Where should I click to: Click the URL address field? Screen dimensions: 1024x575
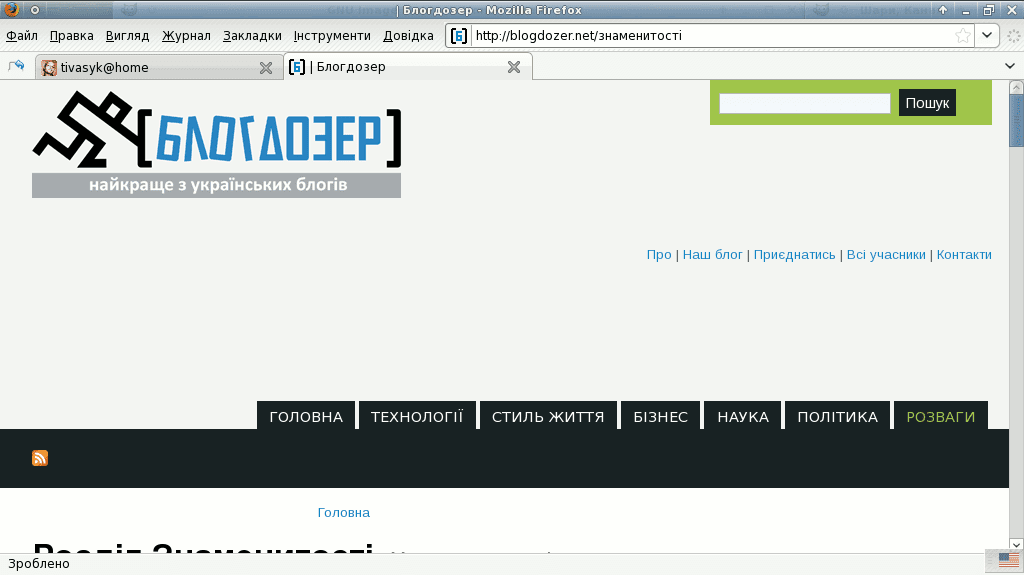click(712, 36)
